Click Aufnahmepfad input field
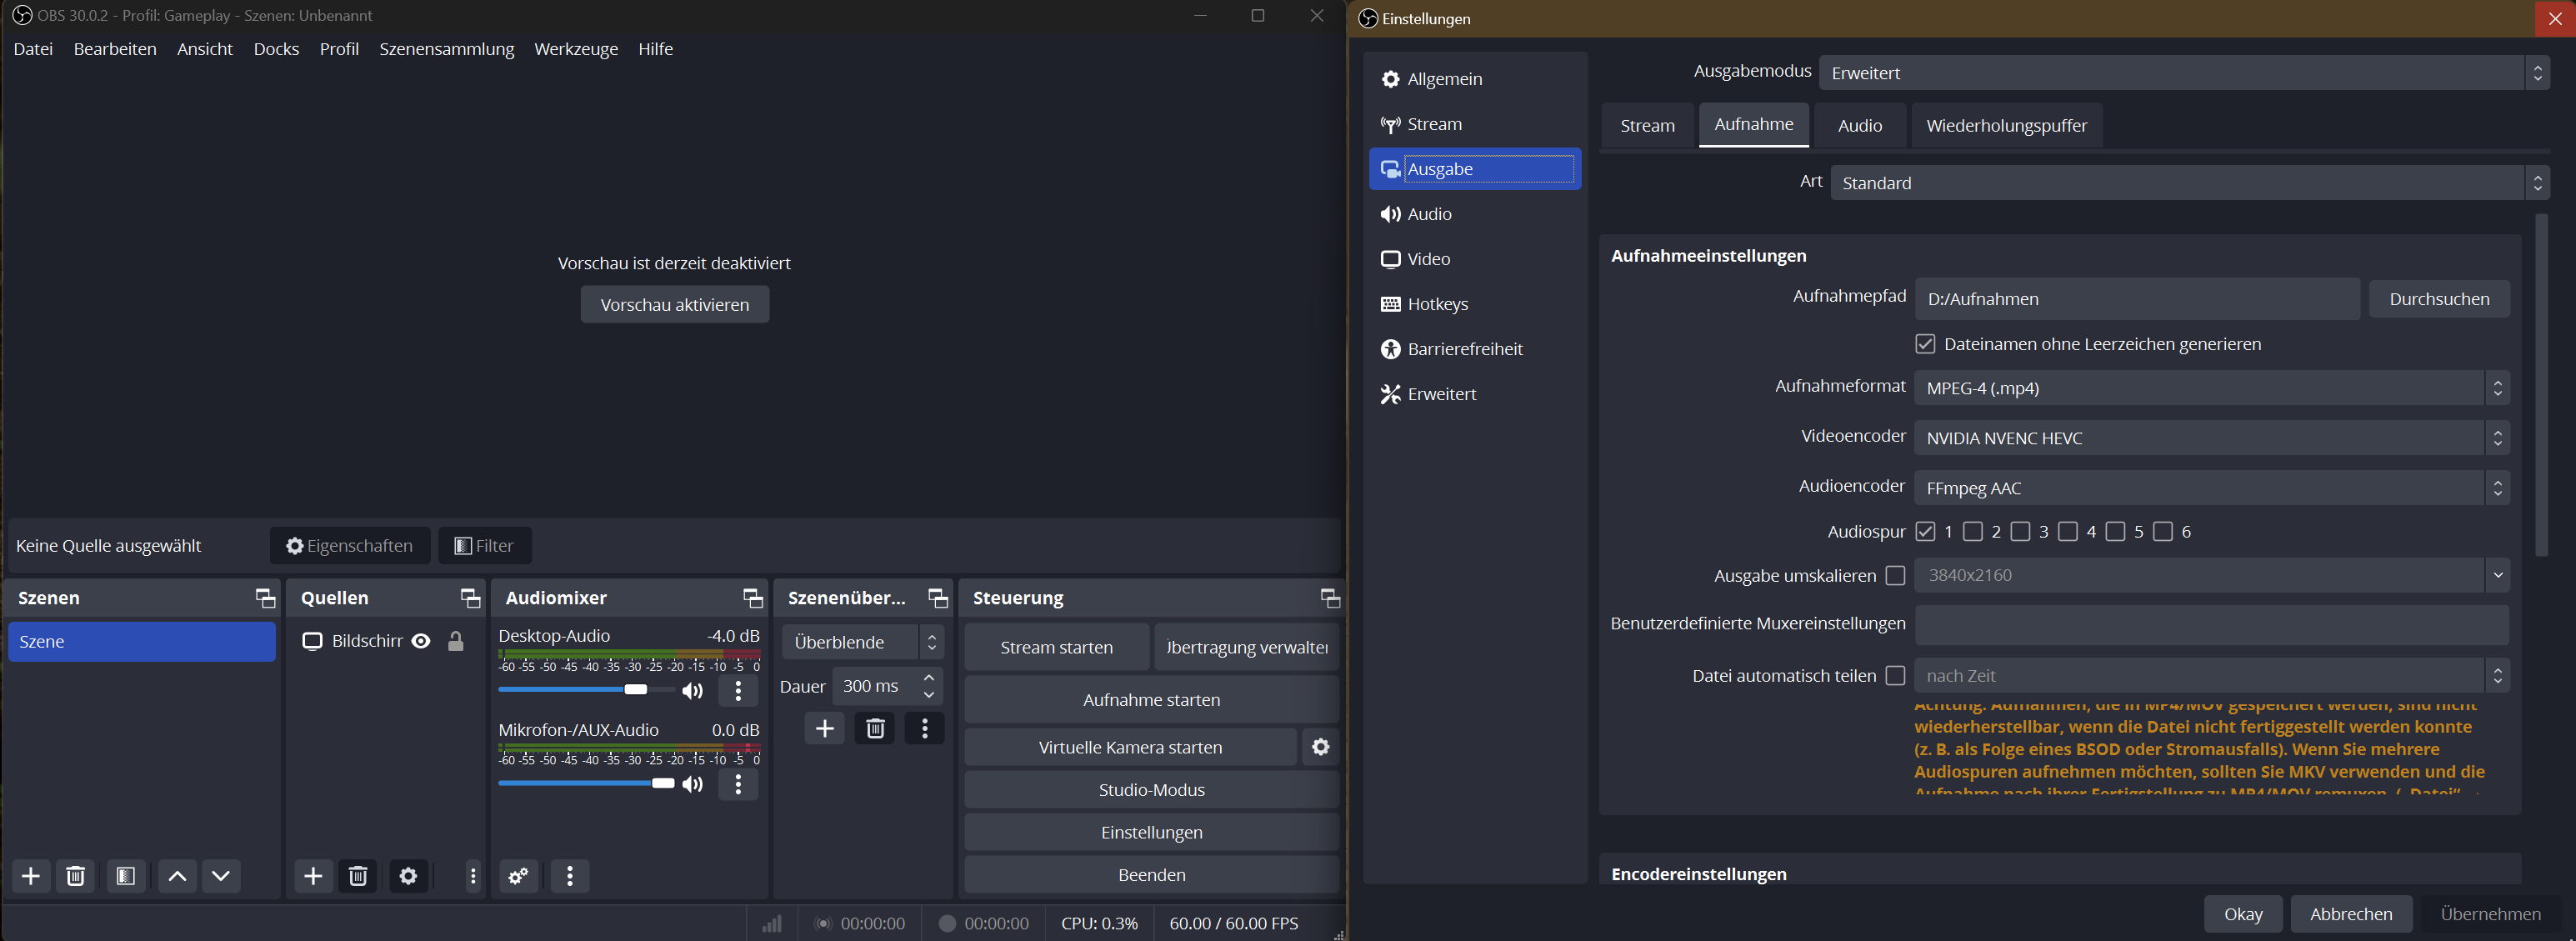Viewport: 2576px width, 941px height. click(x=2136, y=299)
